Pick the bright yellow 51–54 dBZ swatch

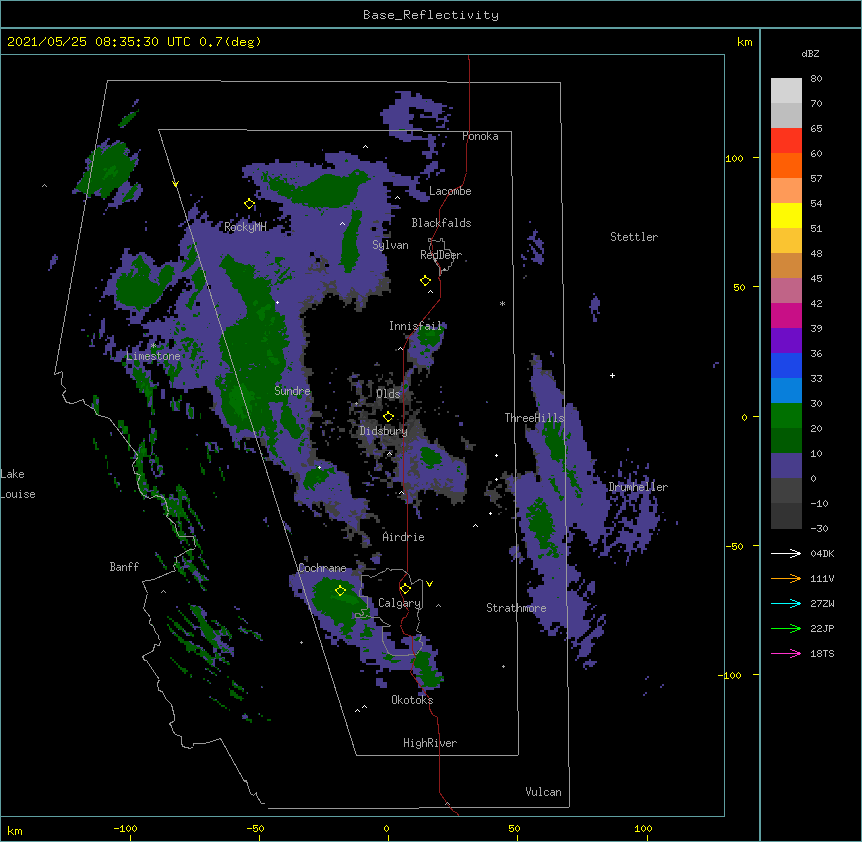click(x=786, y=215)
